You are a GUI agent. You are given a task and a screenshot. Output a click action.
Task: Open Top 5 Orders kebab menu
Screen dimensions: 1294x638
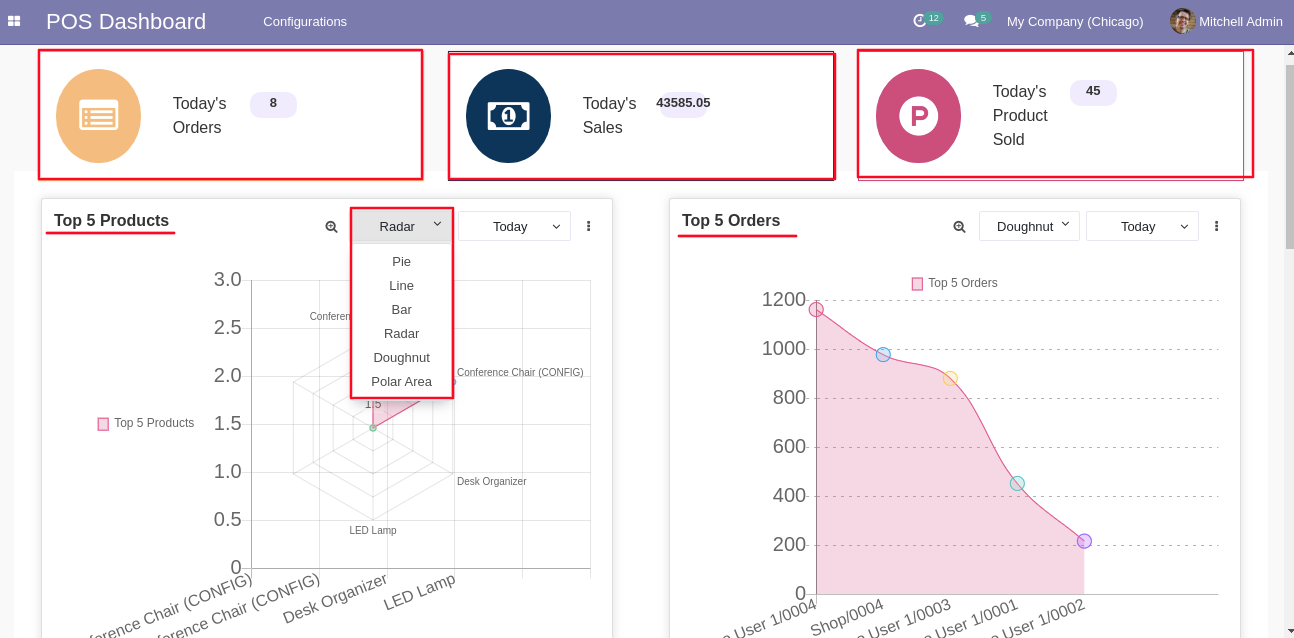click(x=1216, y=226)
